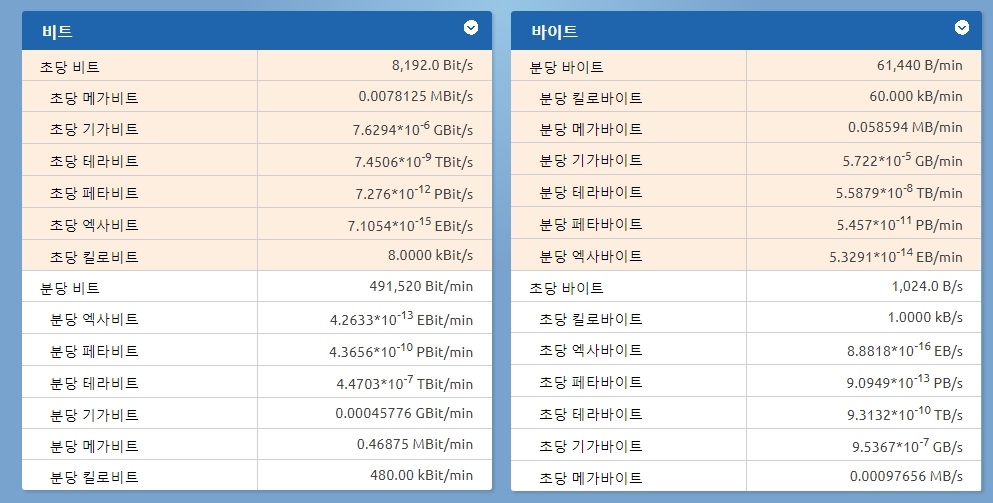
Task: Click the 4.4703*10^-7 TBit/min value
Action: 405,382
